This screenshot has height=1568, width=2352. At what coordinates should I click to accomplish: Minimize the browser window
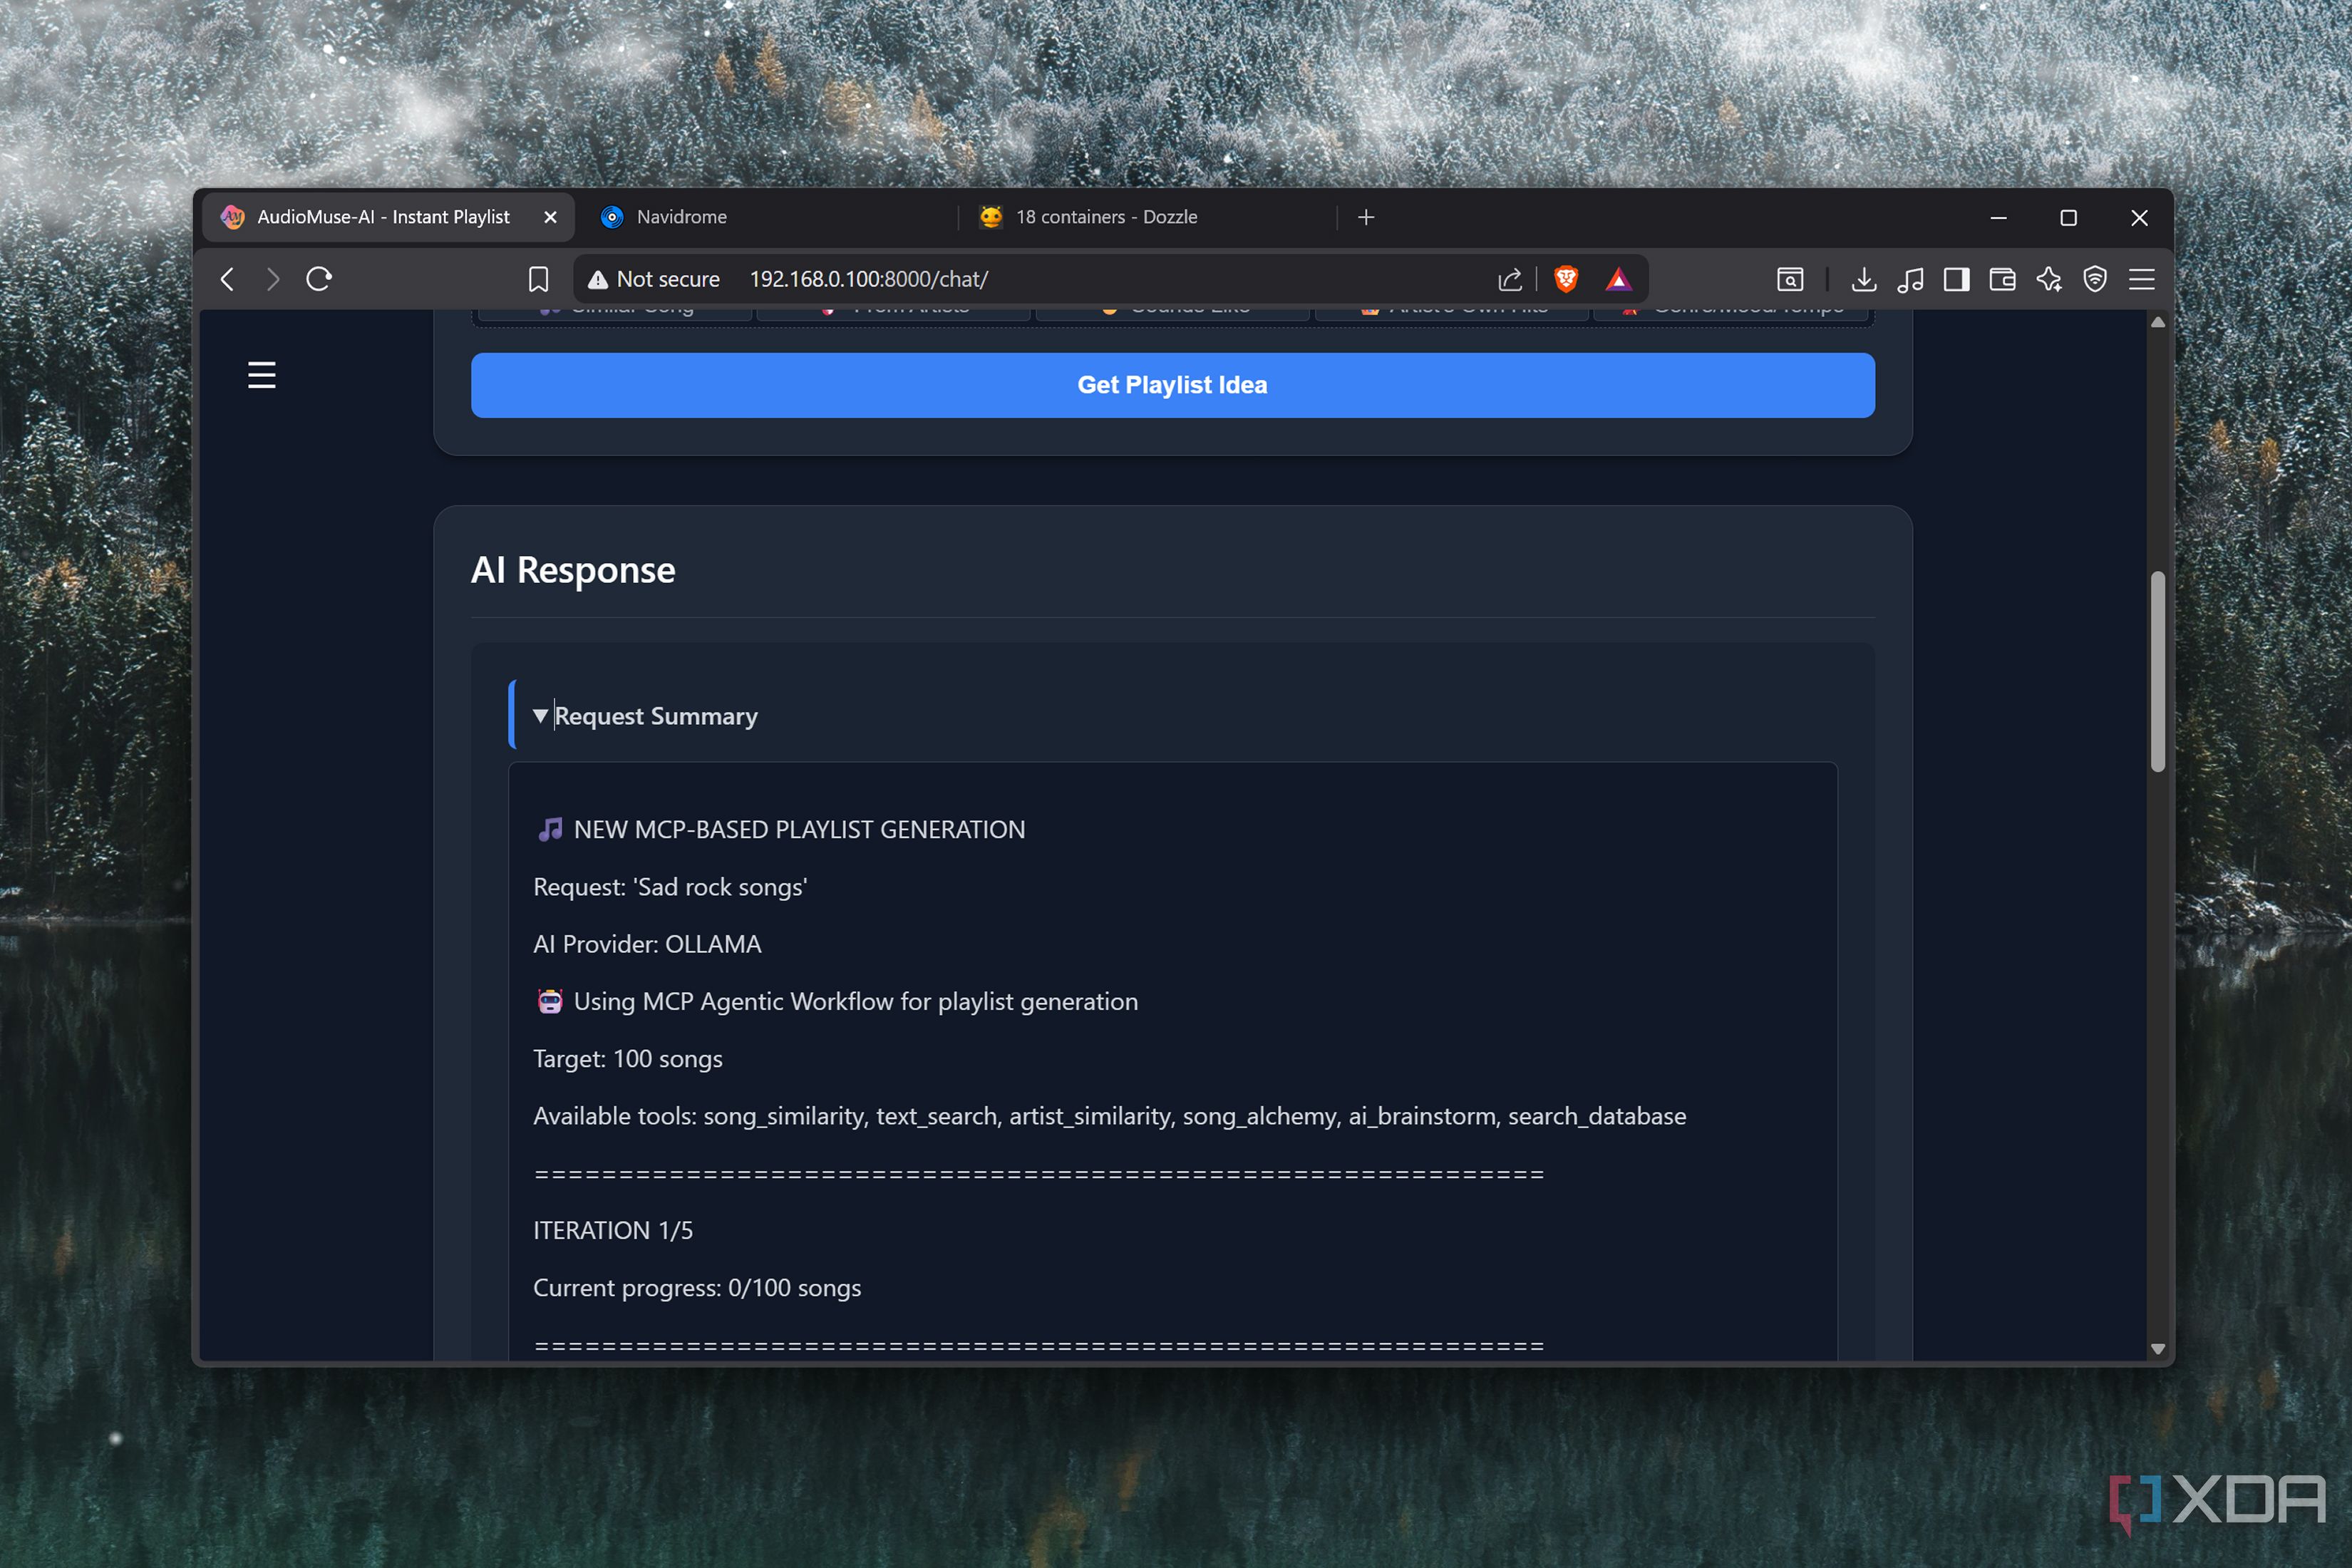(x=1998, y=217)
